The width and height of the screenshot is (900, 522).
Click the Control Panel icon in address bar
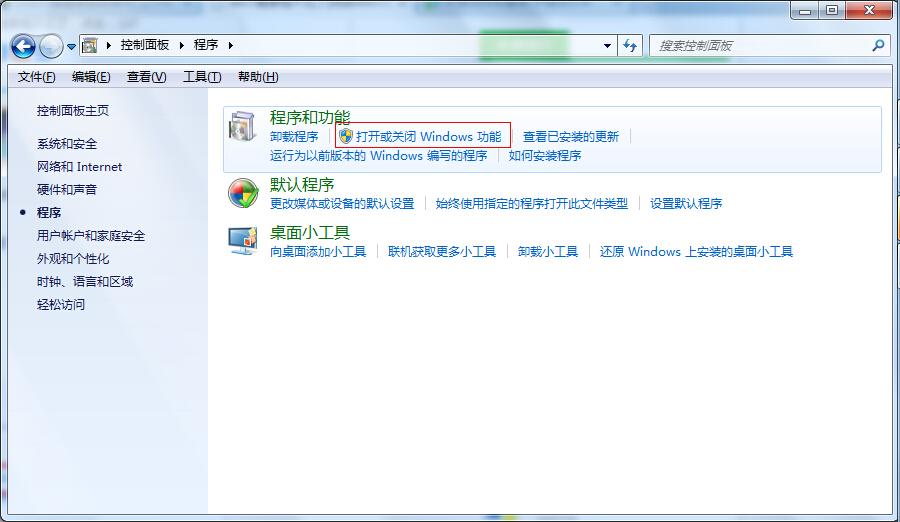pos(89,45)
